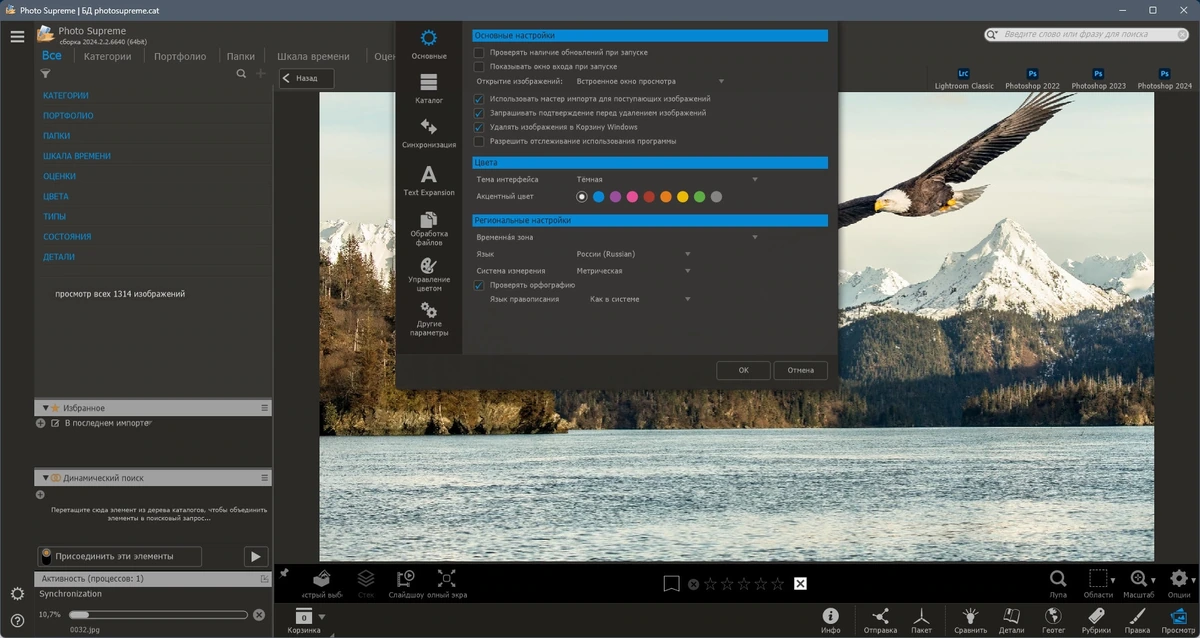Toggle Проверять орфографию checkbox
The height and width of the screenshot is (638, 1200).
pyautogui.click(x=479, y=285)
